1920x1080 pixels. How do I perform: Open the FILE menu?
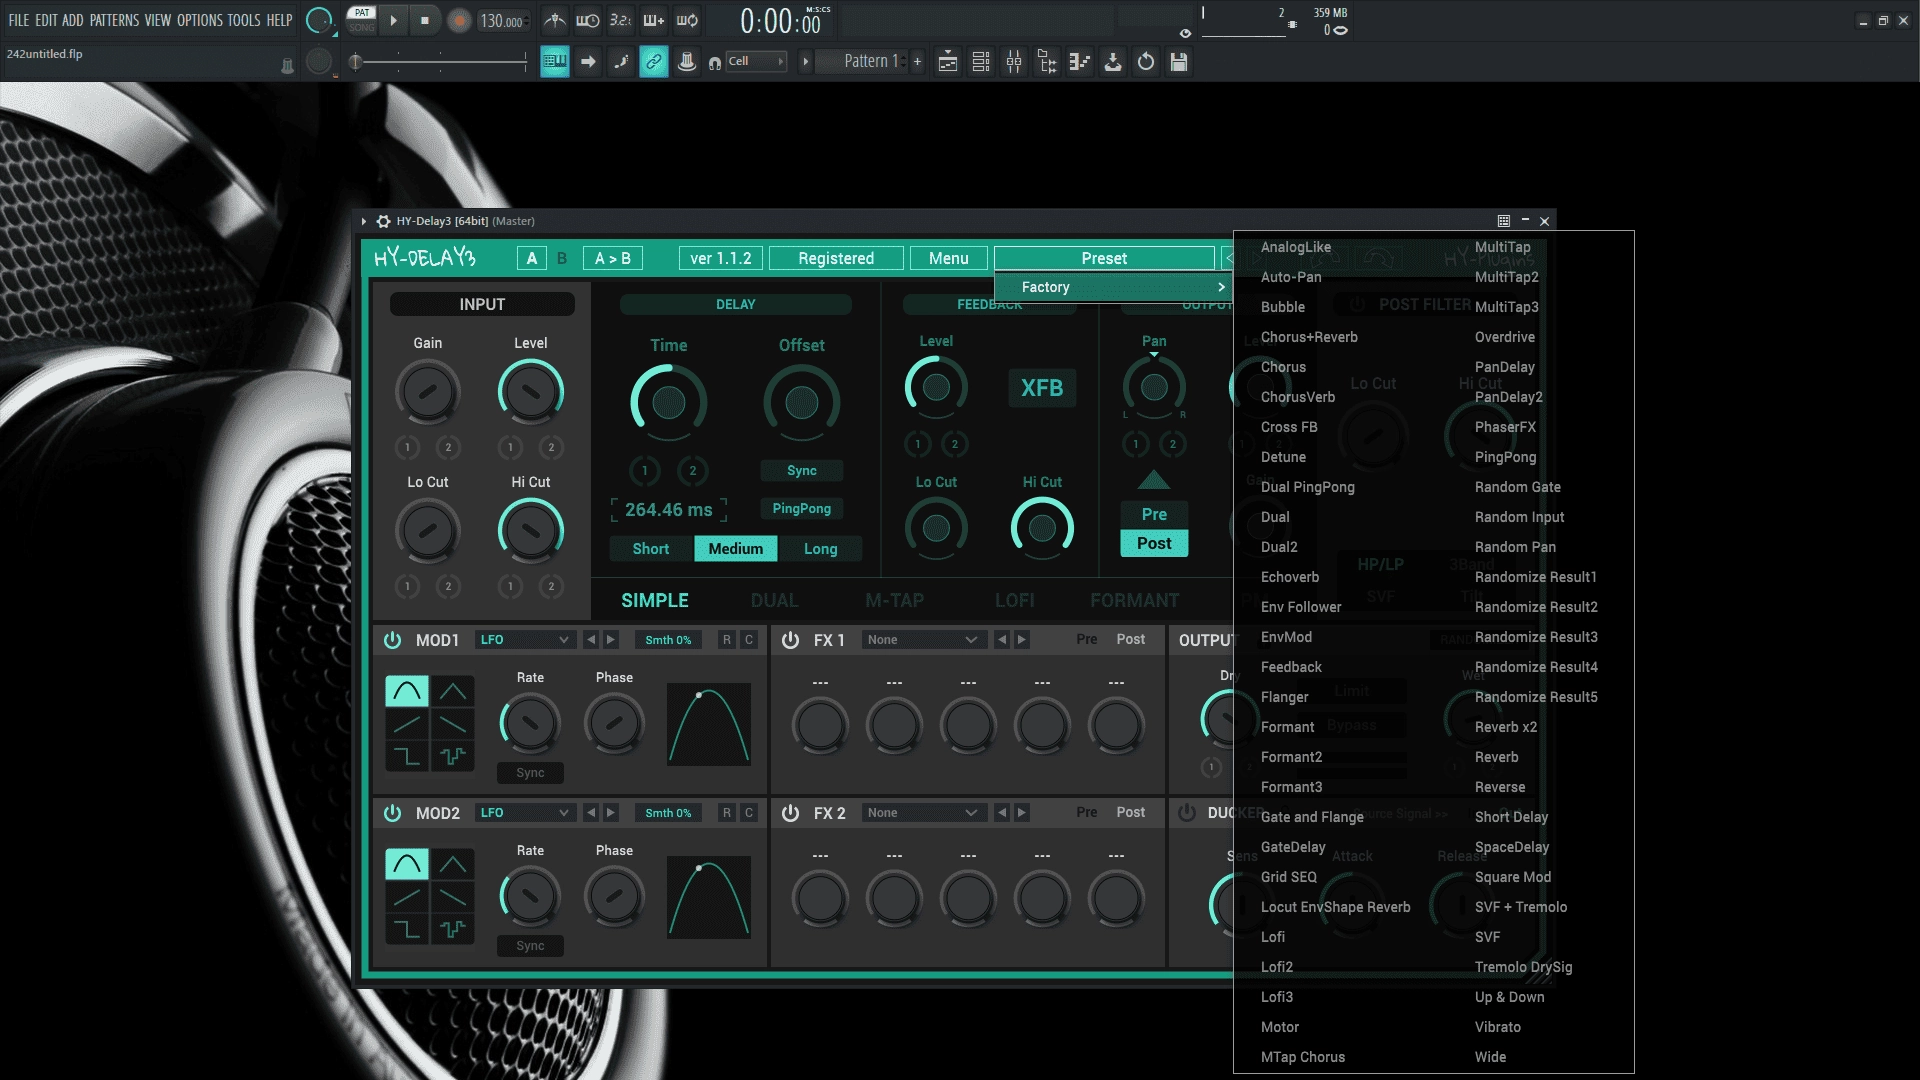tap(18, 20)
